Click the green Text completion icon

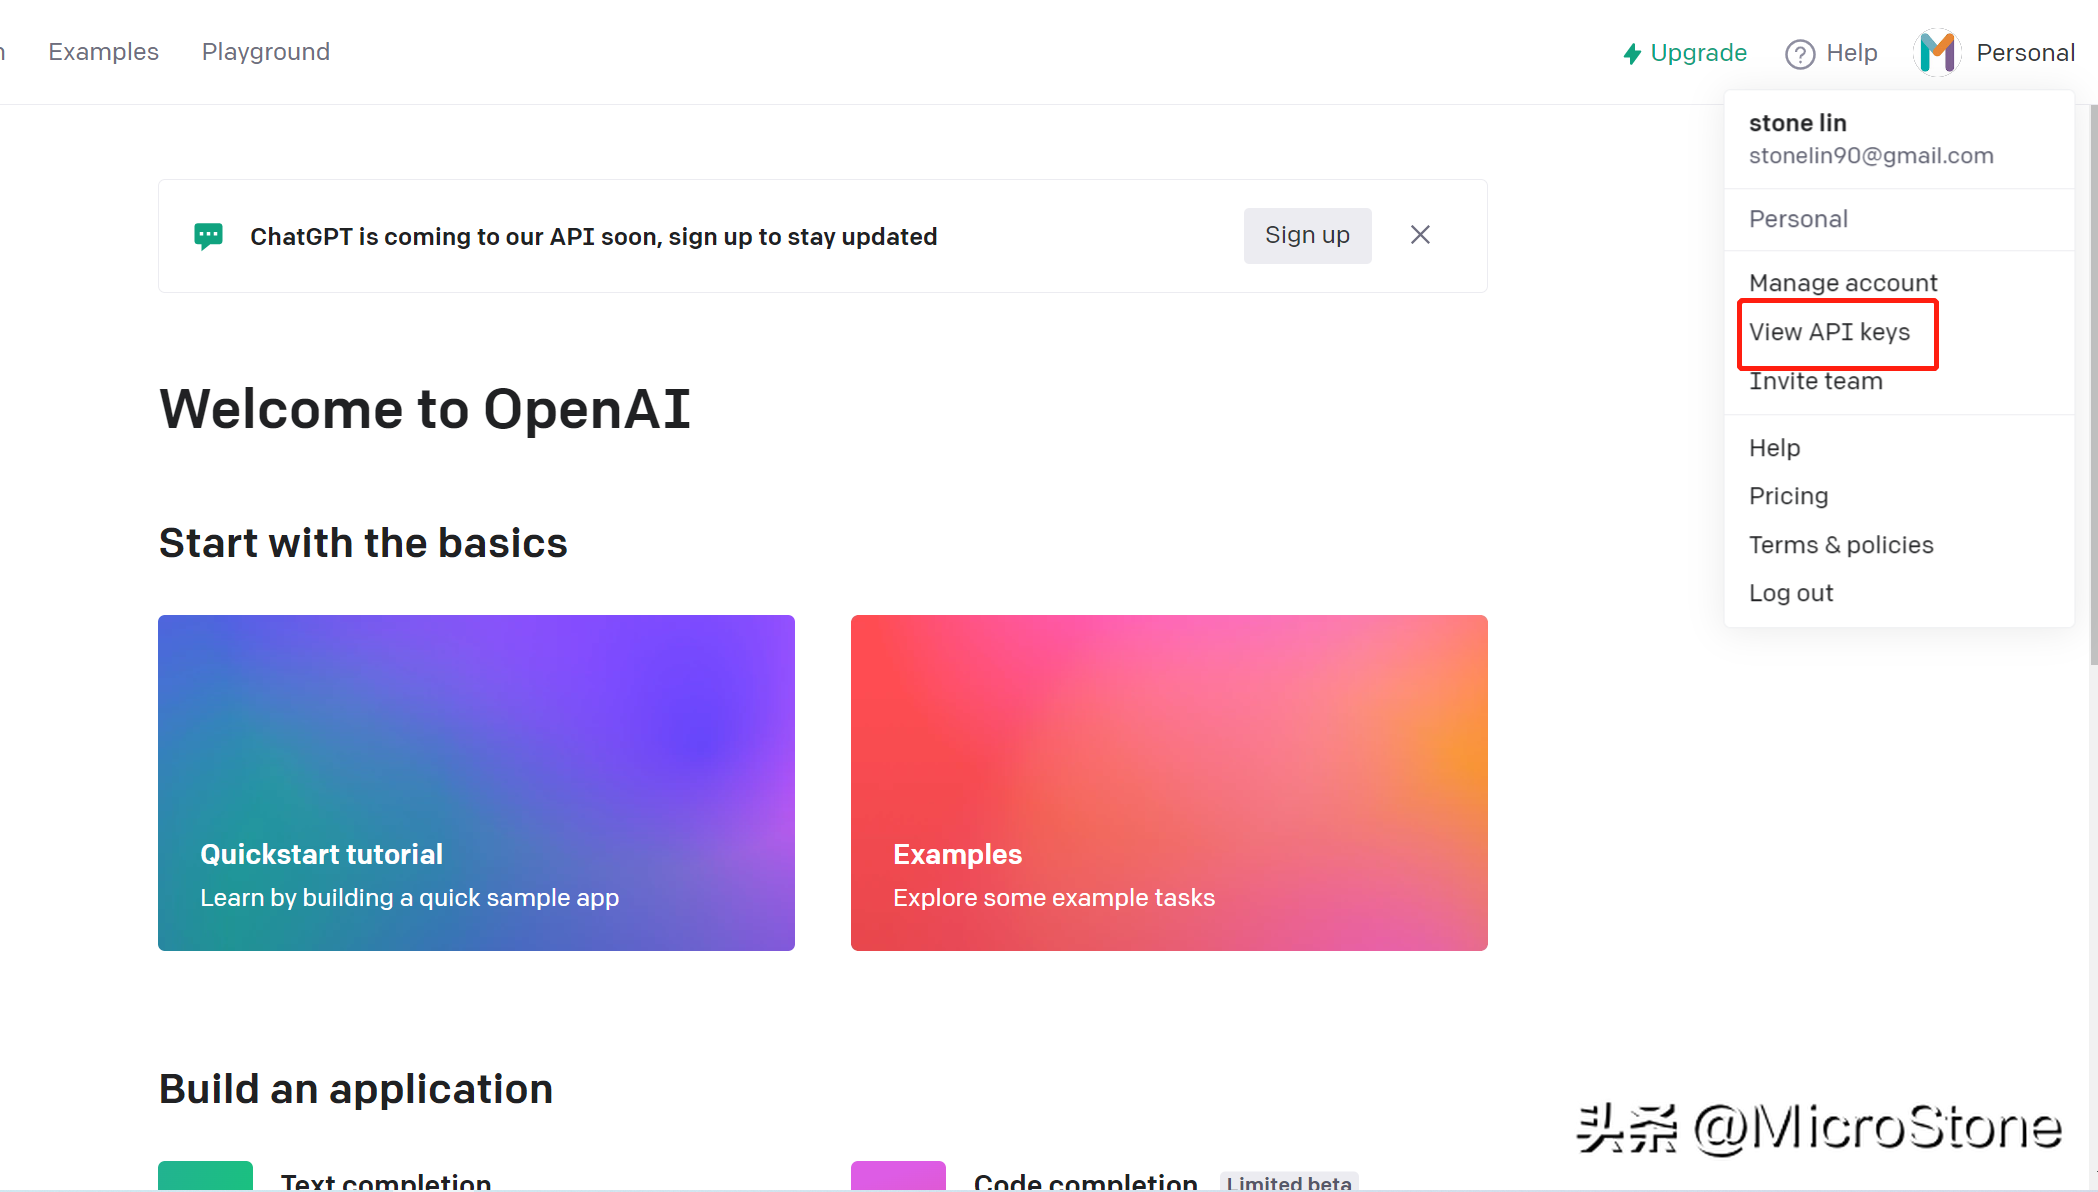coord(205,1175)
